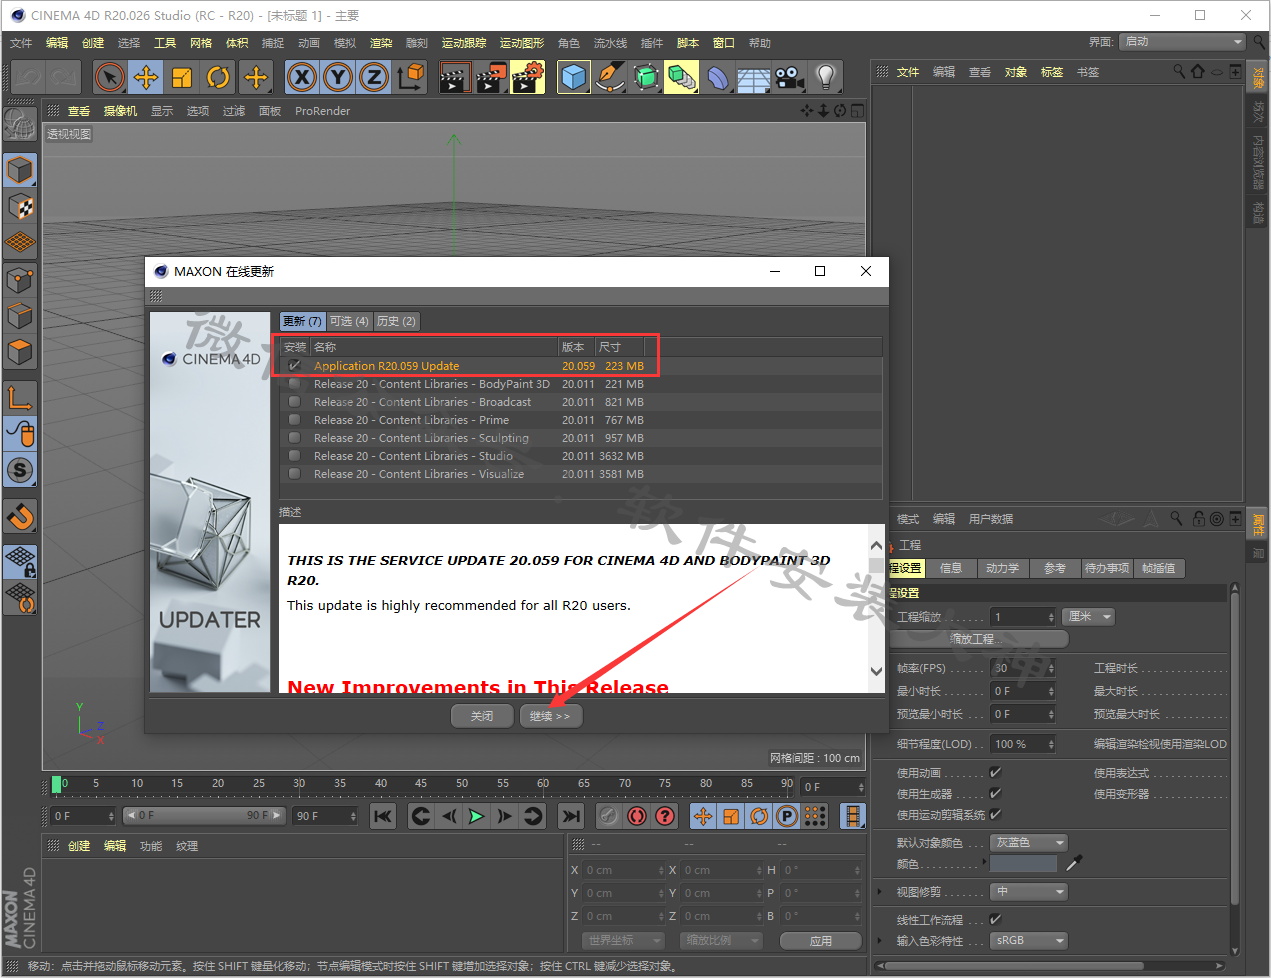This screenshot has width=1271, height=978.
Task: Open the 世界坐标 dropdown in coordinates panel
Action: point(623,941)
